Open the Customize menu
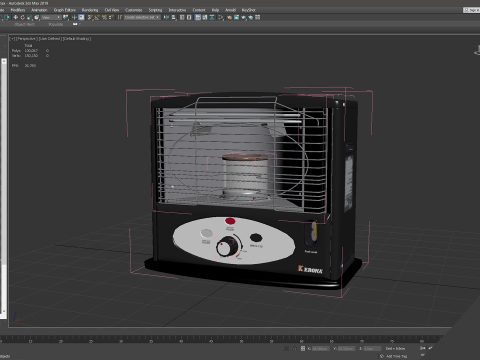The height and width of the screenshot is (360, 480). pos(134,10)
